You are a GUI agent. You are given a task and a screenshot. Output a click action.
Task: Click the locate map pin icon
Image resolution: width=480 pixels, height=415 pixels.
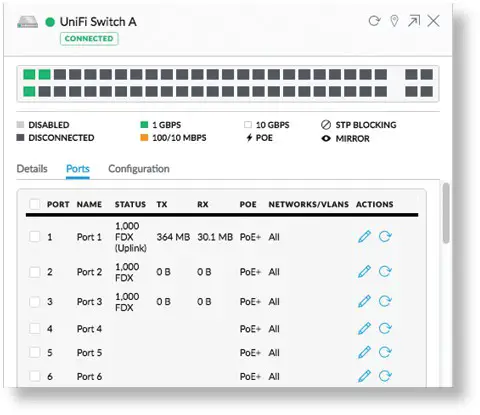tap(394, 21)
